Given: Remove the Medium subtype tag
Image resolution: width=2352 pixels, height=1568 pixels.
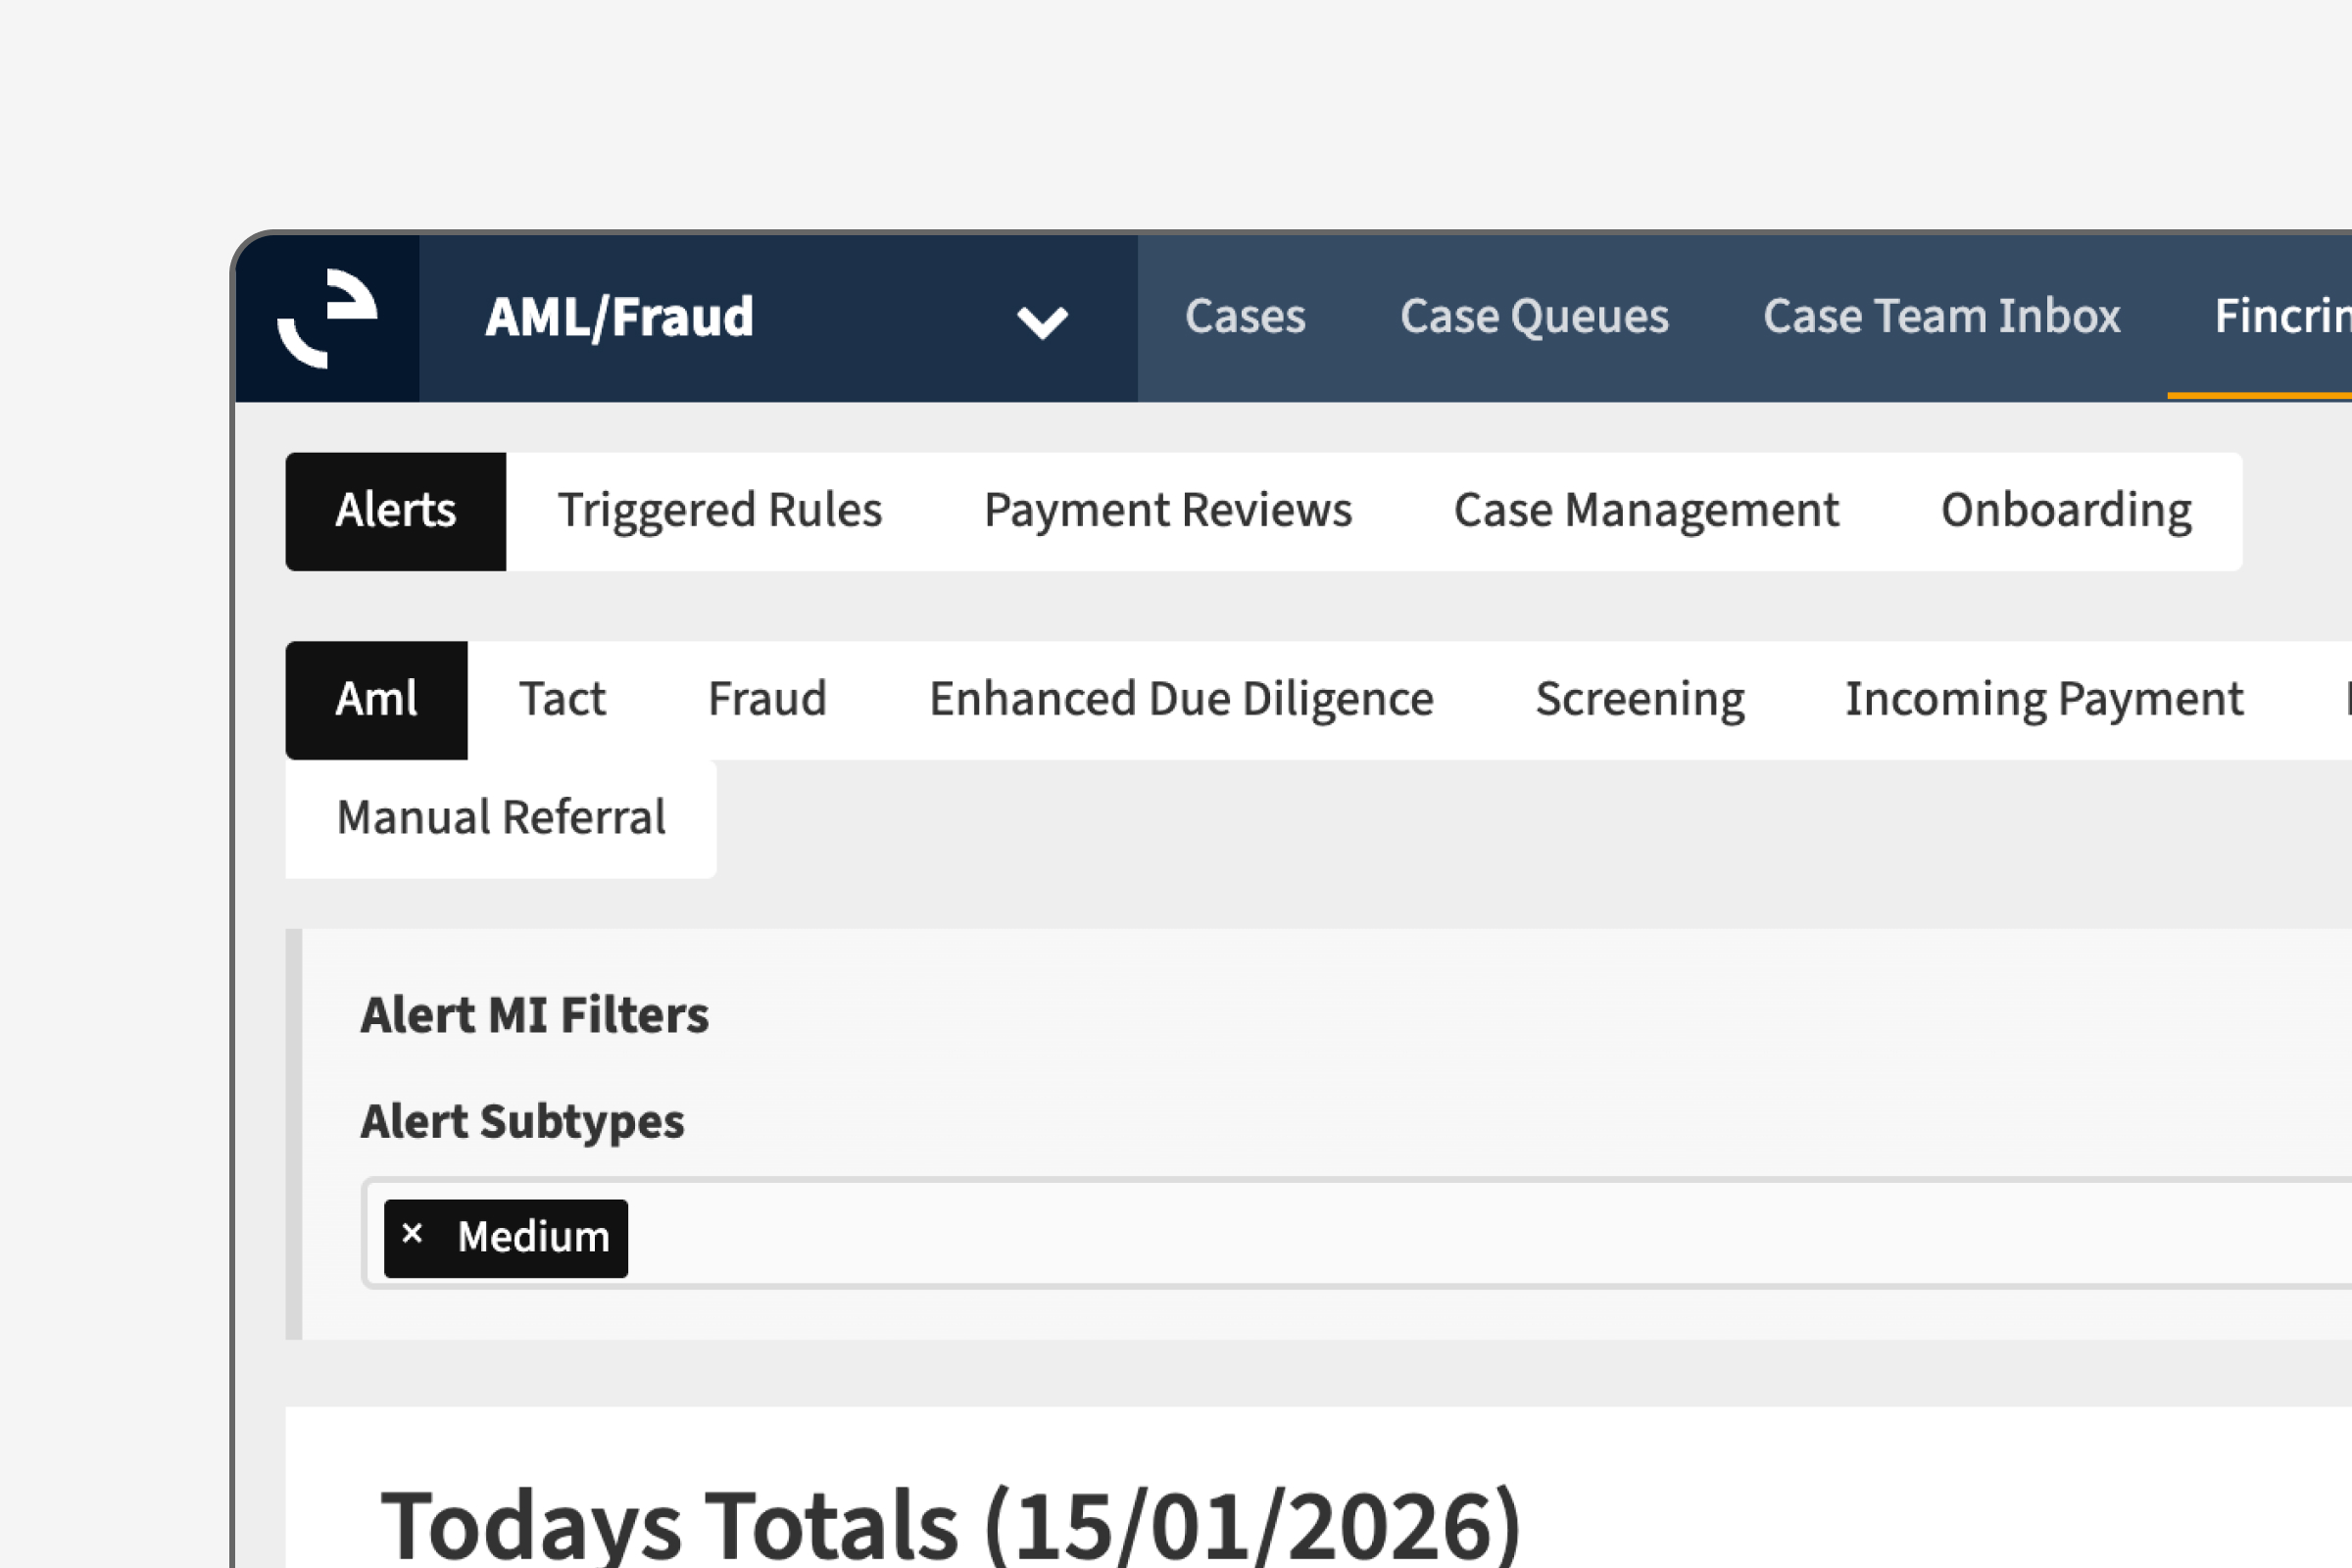Looking at the screenshot, I should click(412, 1235).
